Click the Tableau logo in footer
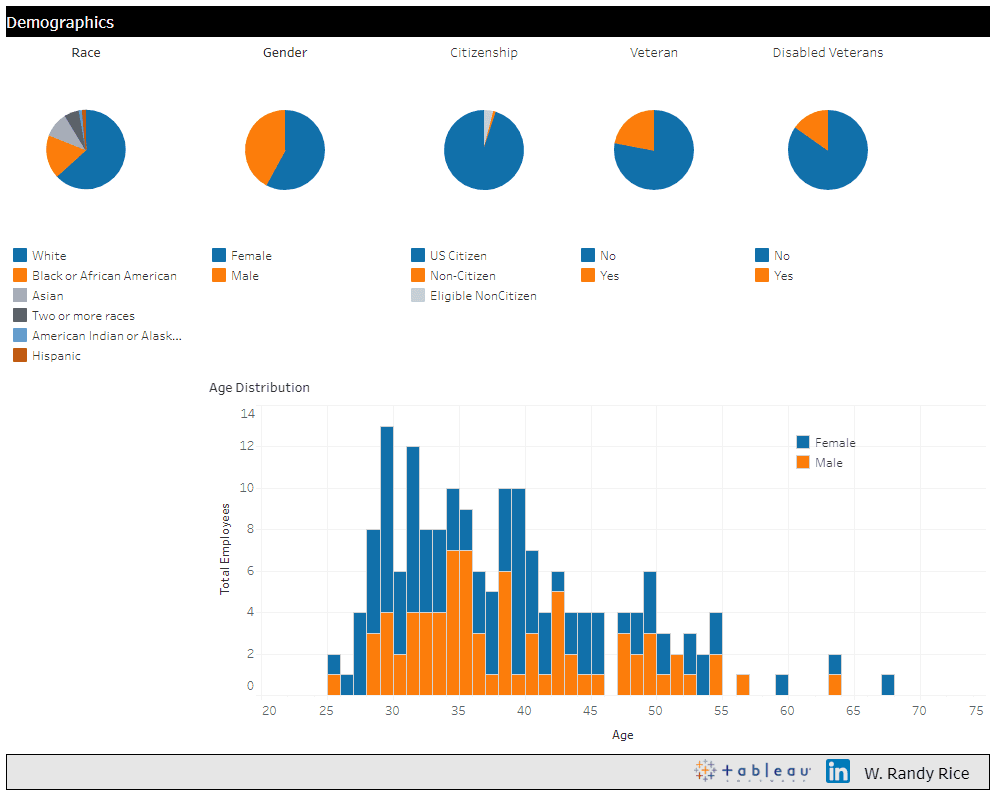The width and height of the screenshot is (995, 795). (752, 772)
